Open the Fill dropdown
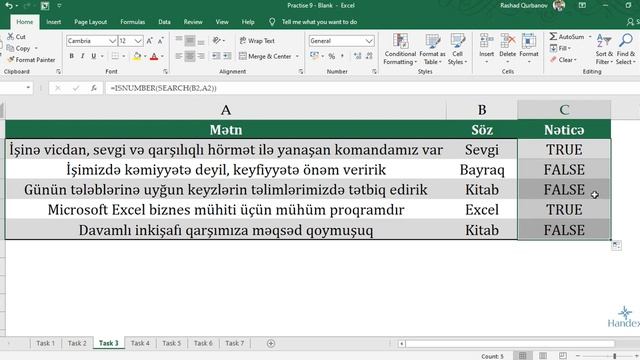This screenshot has width=640, height=360. click(560, 48)
